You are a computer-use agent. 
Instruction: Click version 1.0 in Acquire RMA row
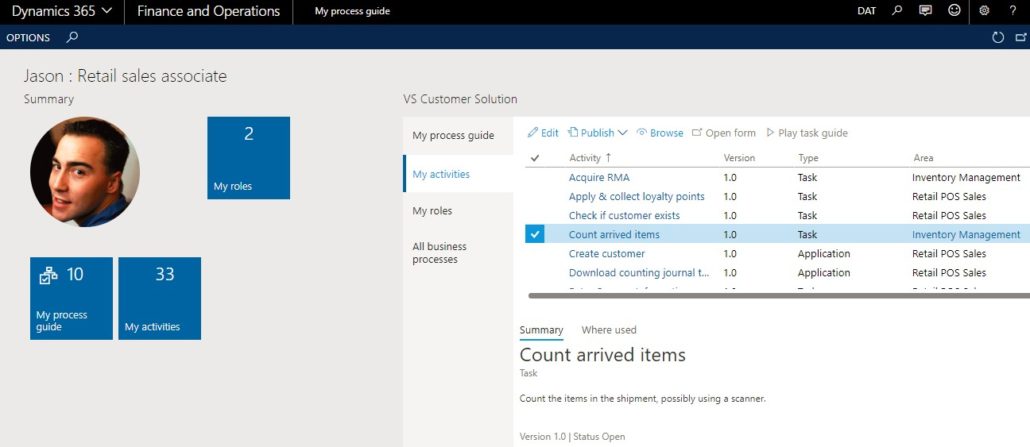(x=730, y=177)
